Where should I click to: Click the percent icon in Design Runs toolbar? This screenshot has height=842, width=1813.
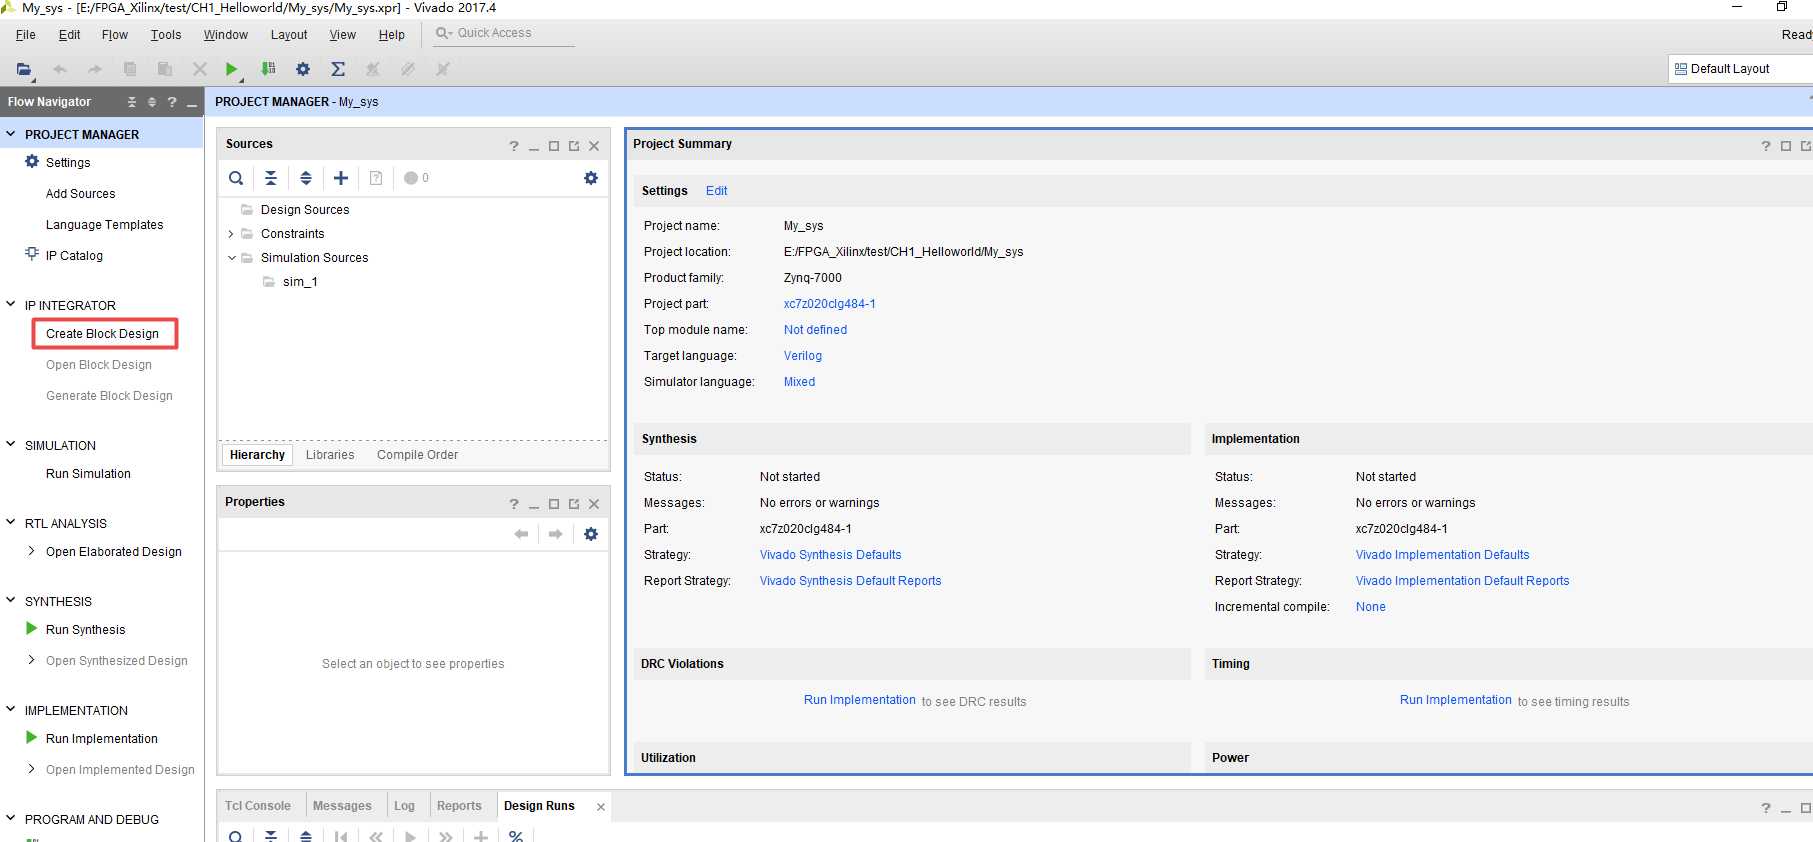tap(516, 836)
